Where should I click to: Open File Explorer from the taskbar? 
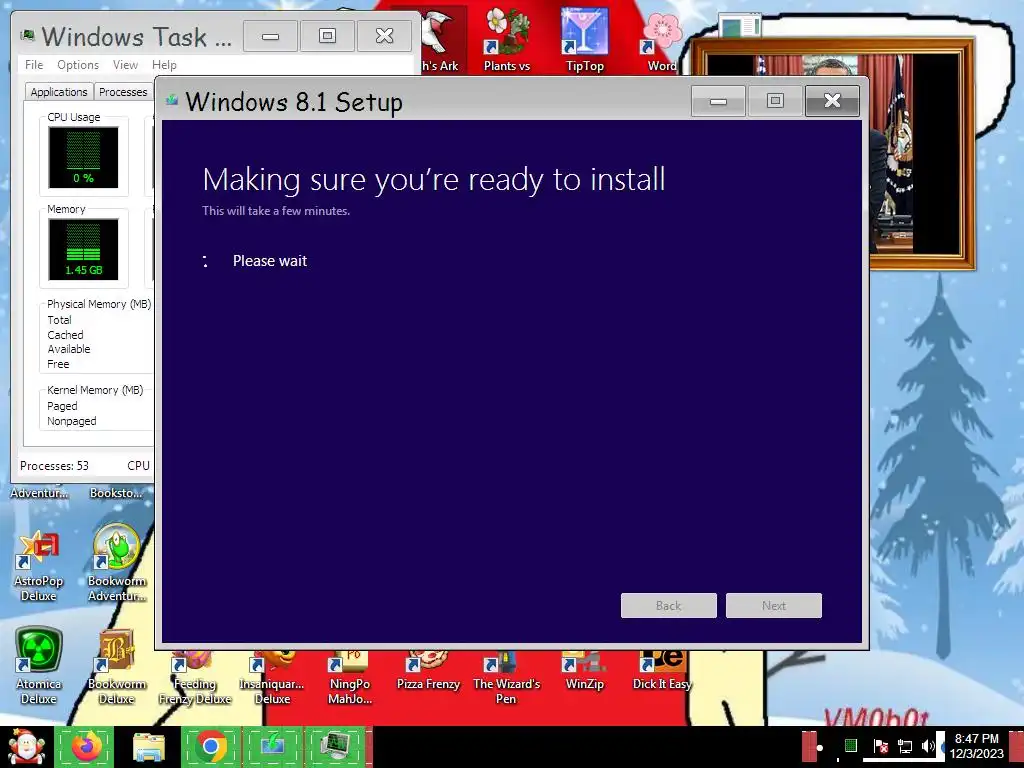tap(148, 747)
